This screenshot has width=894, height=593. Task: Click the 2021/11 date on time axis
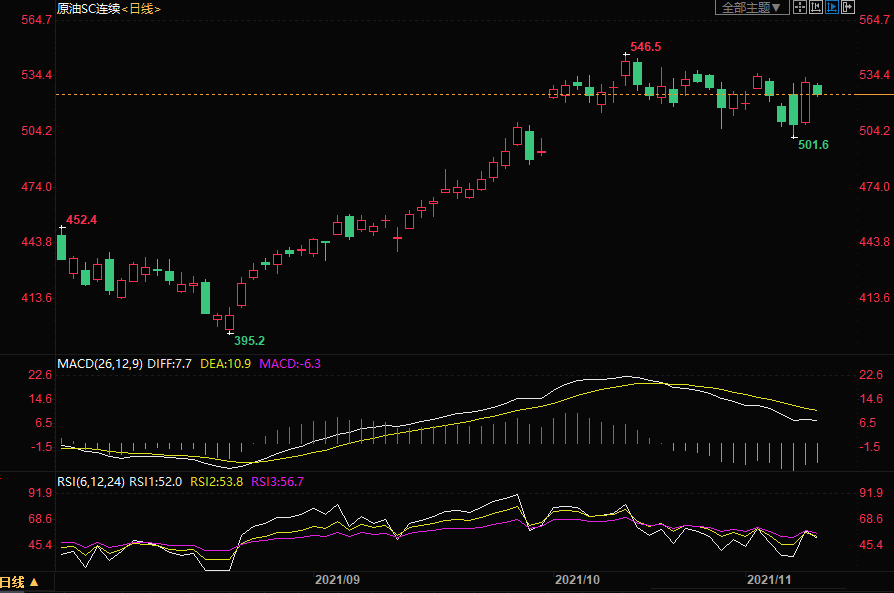click(770, 579)
